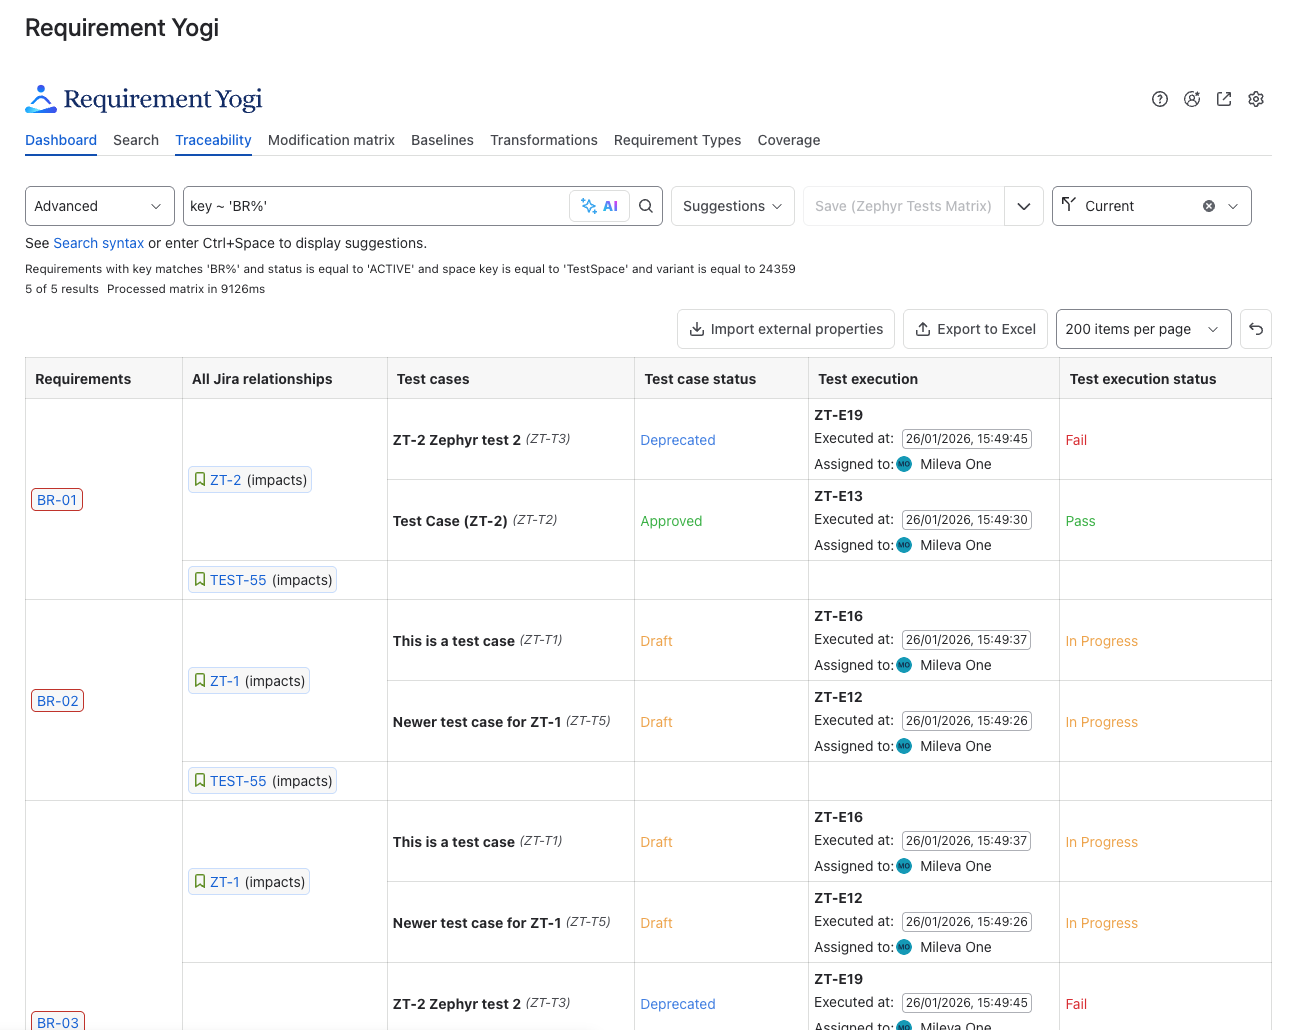Viewport: 1297px width, 1030px height.
Task: Click Save (Zephyr Tests Matrix)
Action: pyautogui.click(x=903, y=206)
